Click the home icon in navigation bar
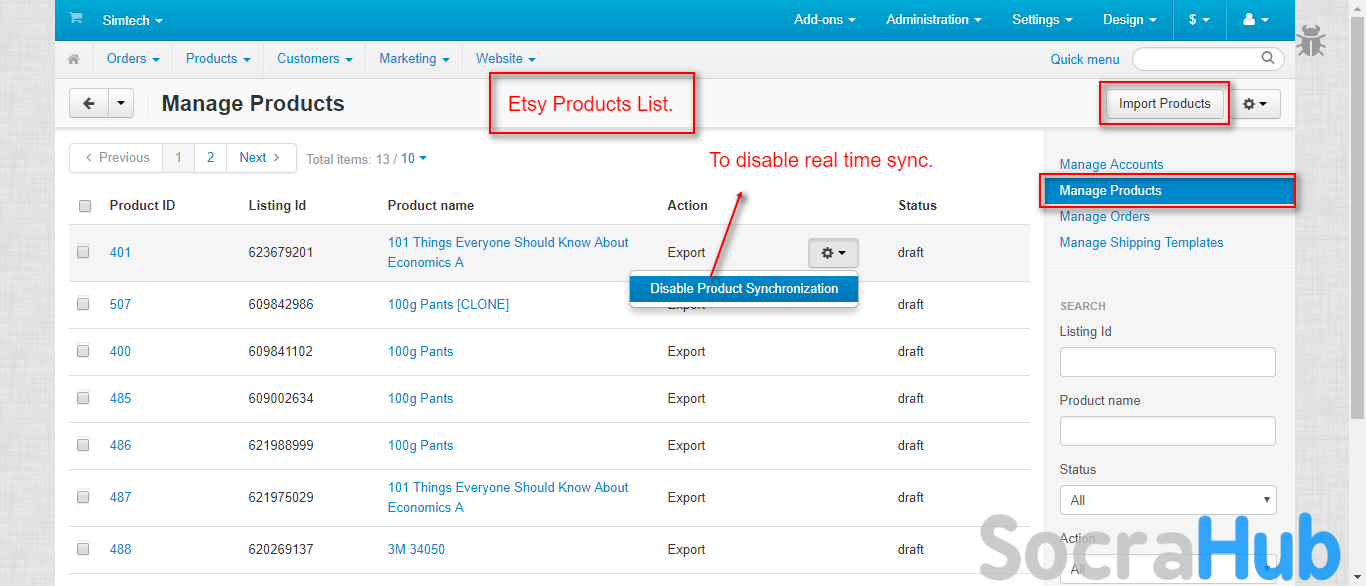This screenshot has width=1366, height=586. click(x=74, y=59)
